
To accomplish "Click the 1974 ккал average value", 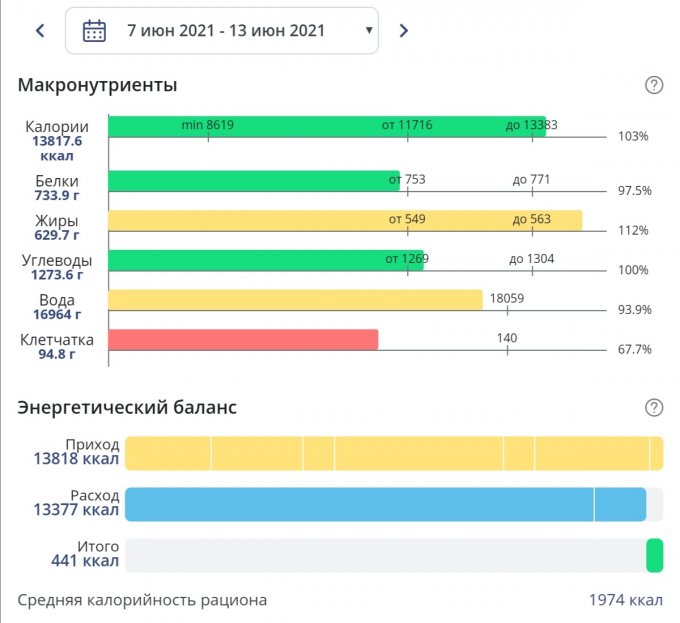I will 625,600.
